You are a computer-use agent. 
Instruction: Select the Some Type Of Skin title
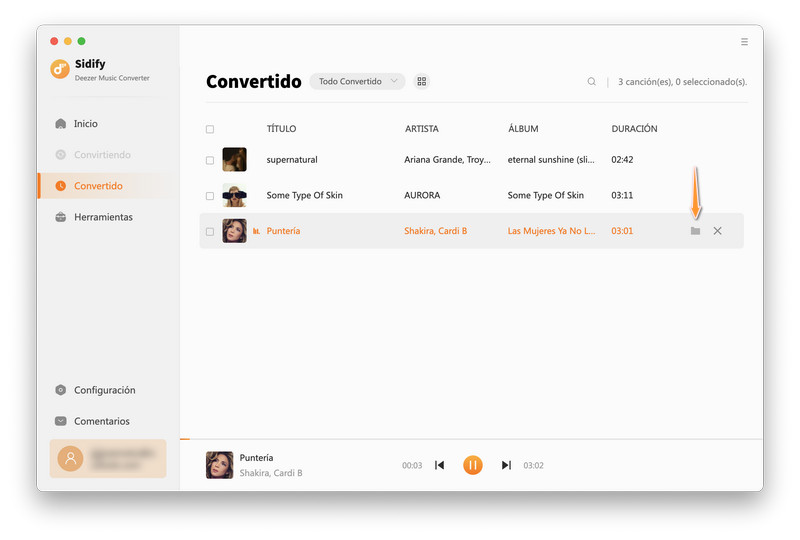point(305,195)
